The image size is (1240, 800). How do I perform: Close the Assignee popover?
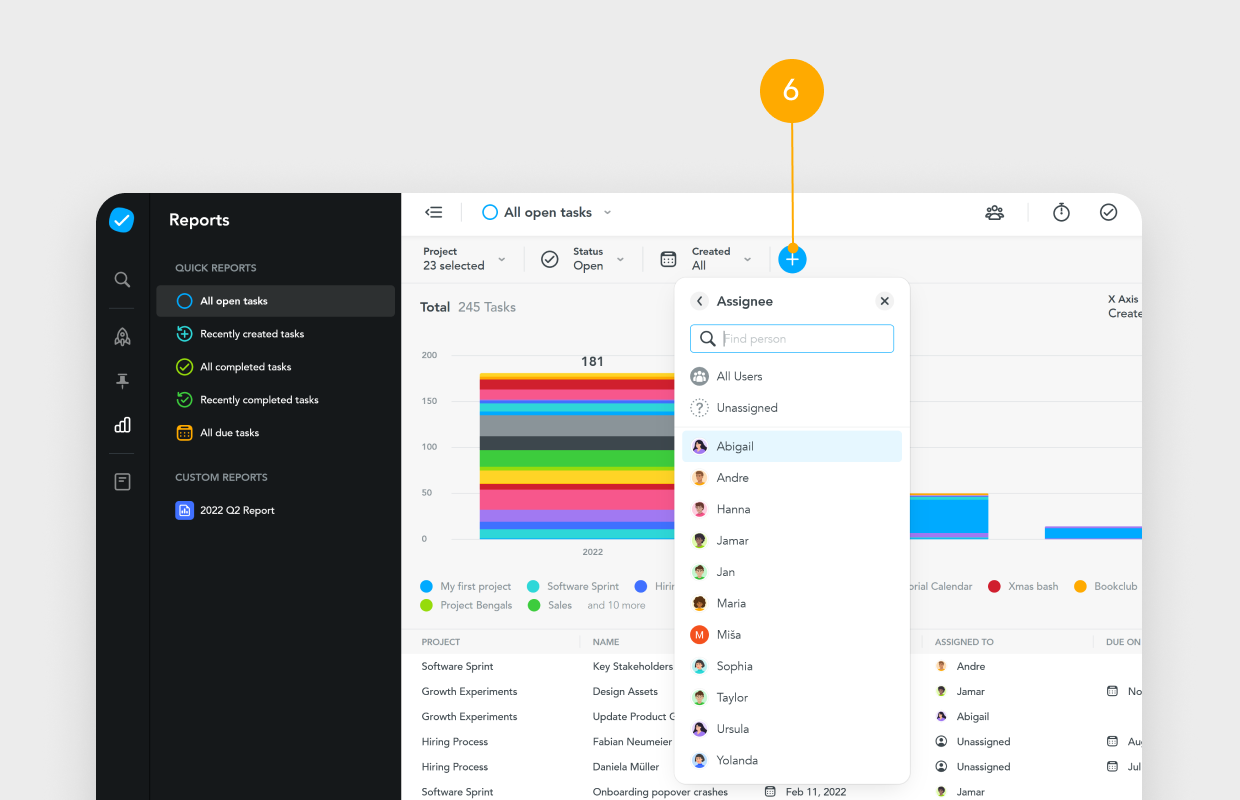point(884,301)
